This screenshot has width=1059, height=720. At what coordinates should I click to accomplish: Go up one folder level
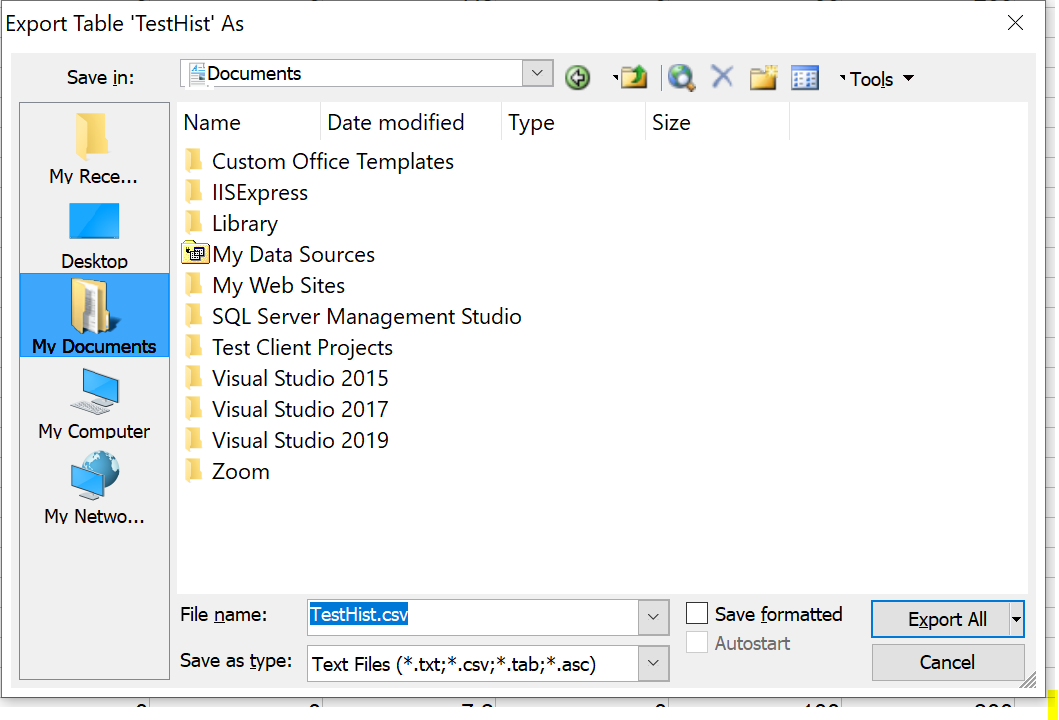(x=634, y=78)
